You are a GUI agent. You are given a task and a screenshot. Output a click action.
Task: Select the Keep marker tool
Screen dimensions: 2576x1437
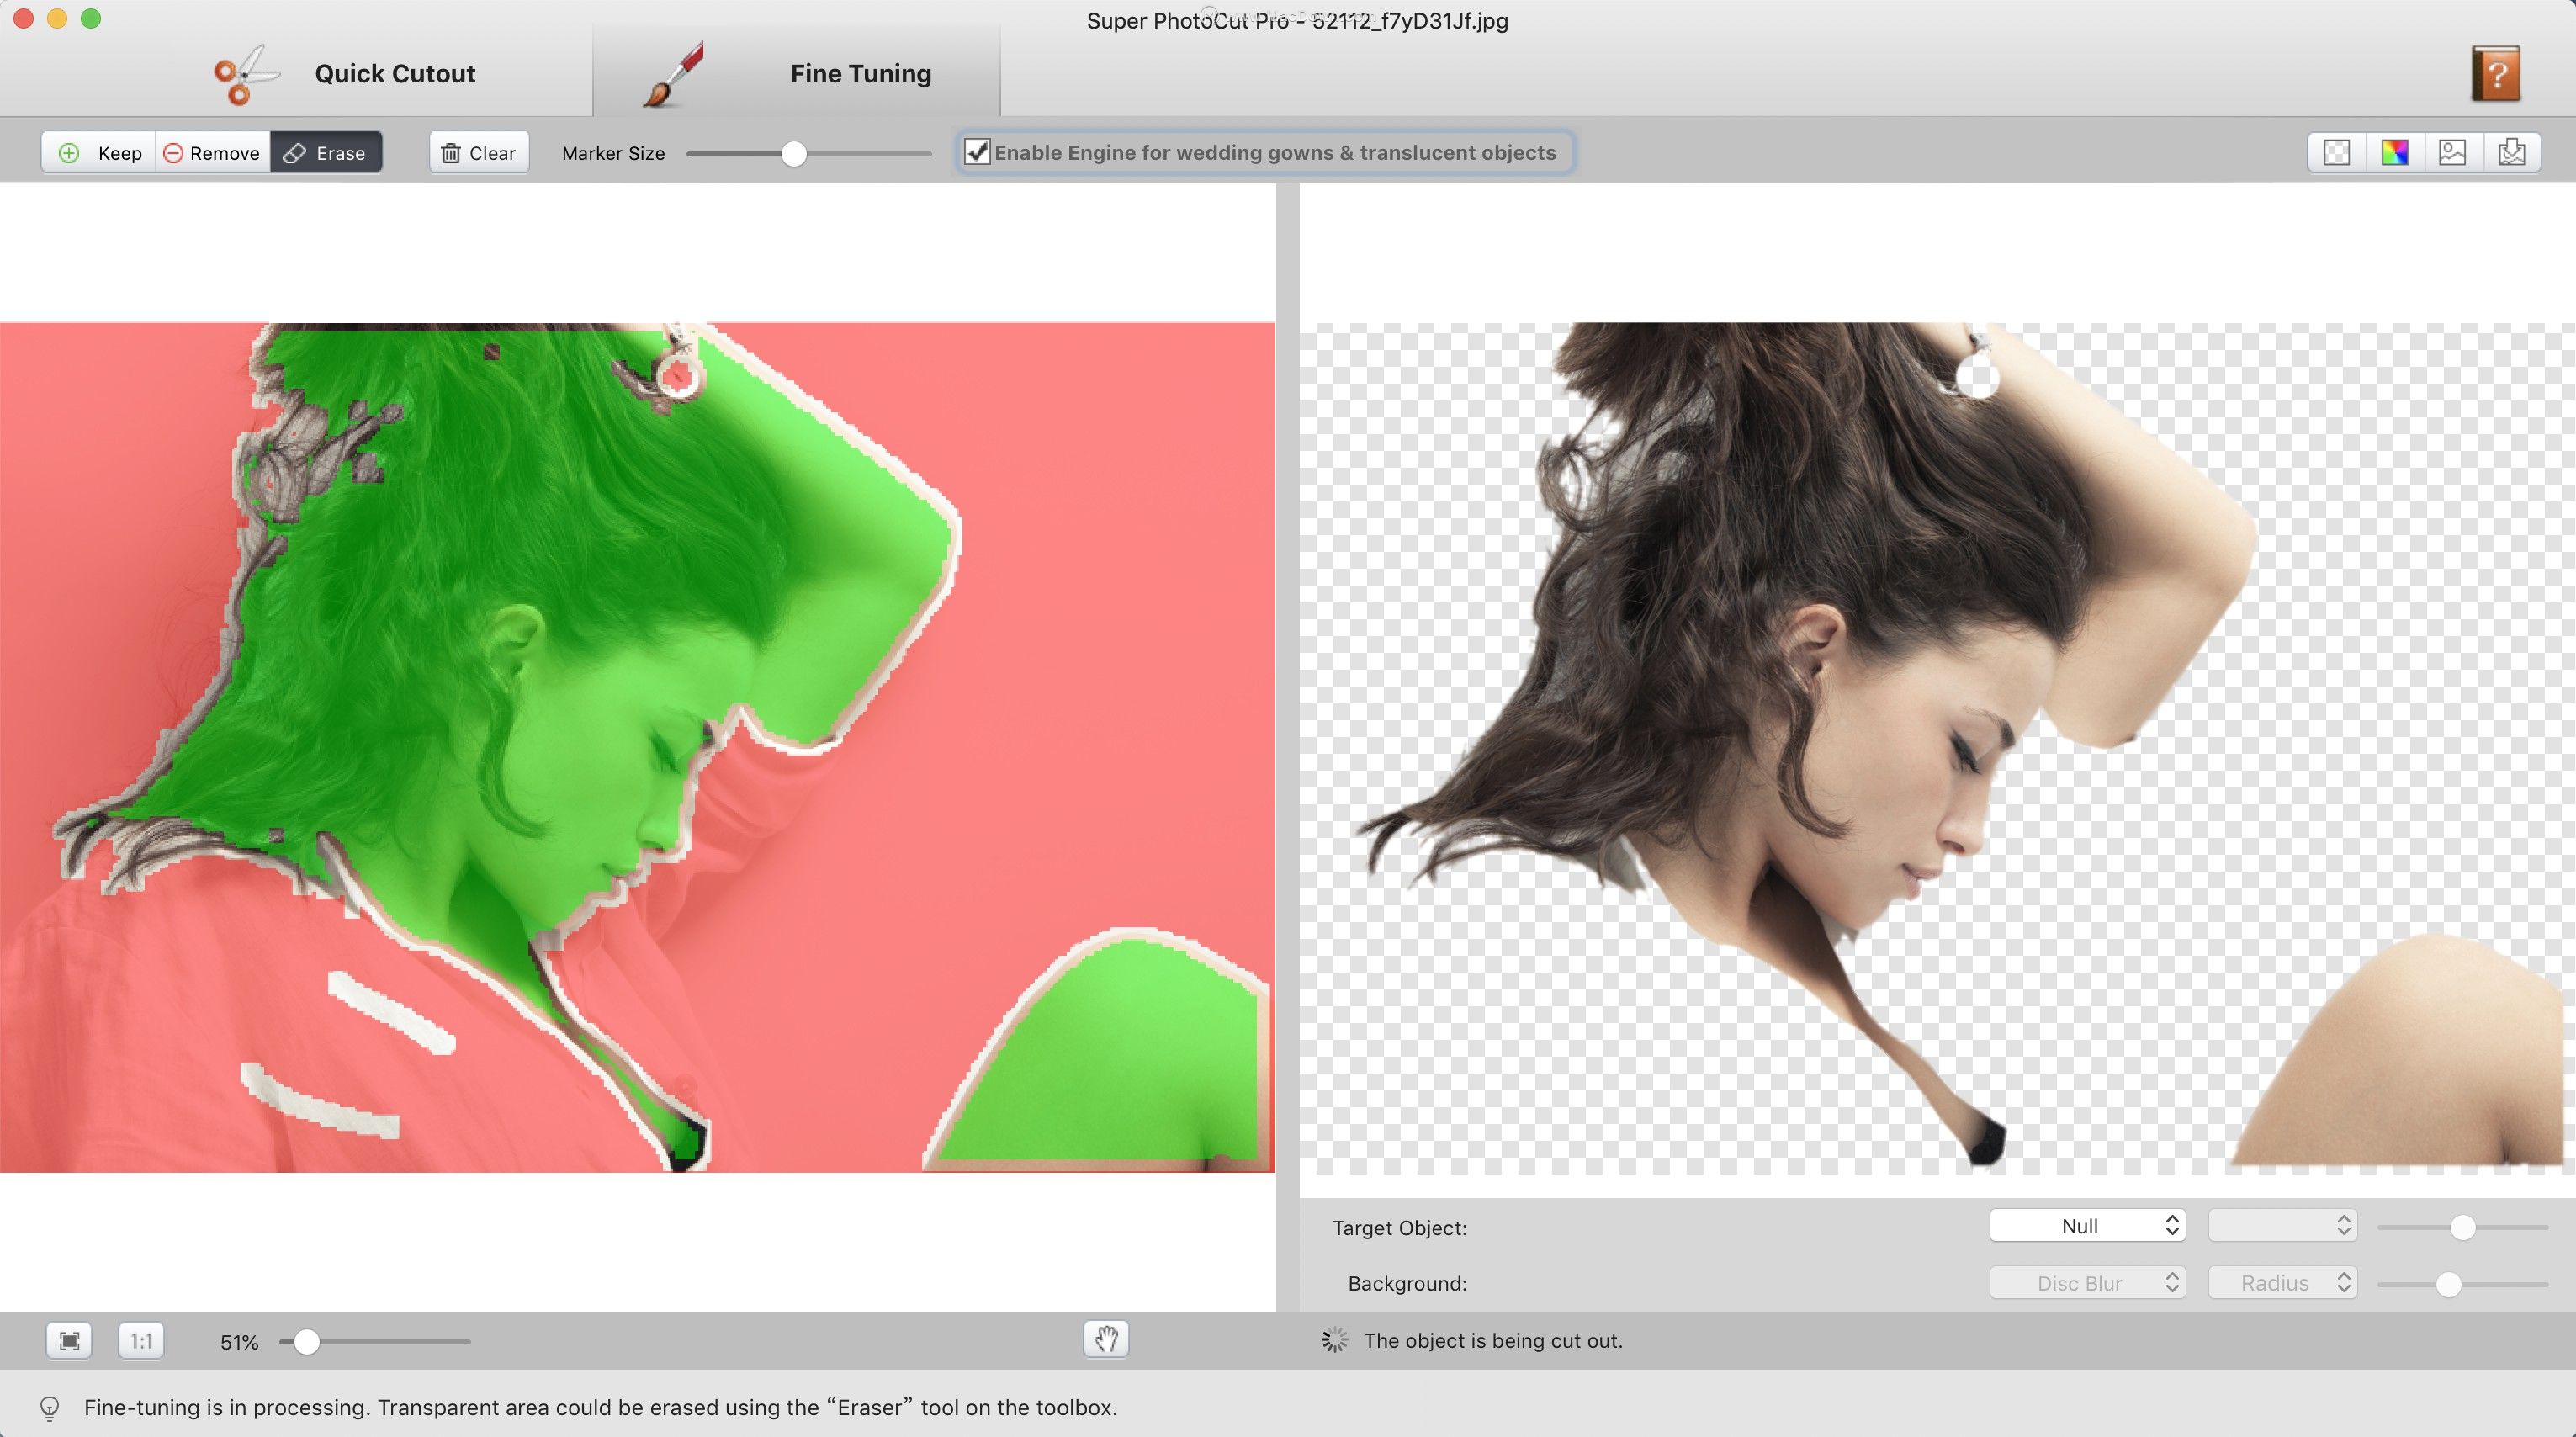[99, 151]
